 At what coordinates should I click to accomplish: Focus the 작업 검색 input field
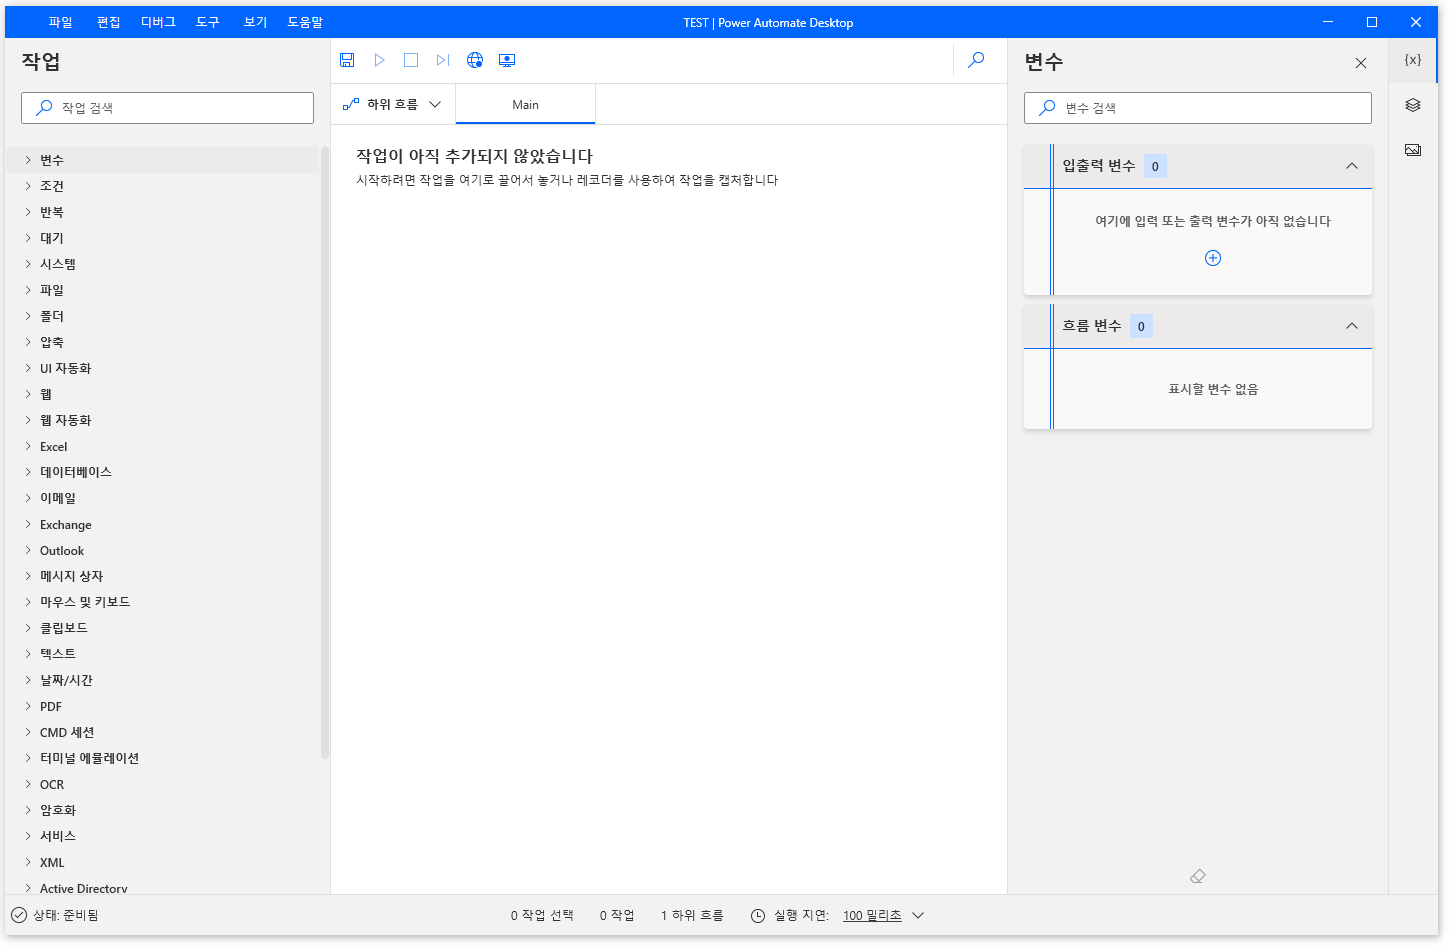[x=167, y=108]
